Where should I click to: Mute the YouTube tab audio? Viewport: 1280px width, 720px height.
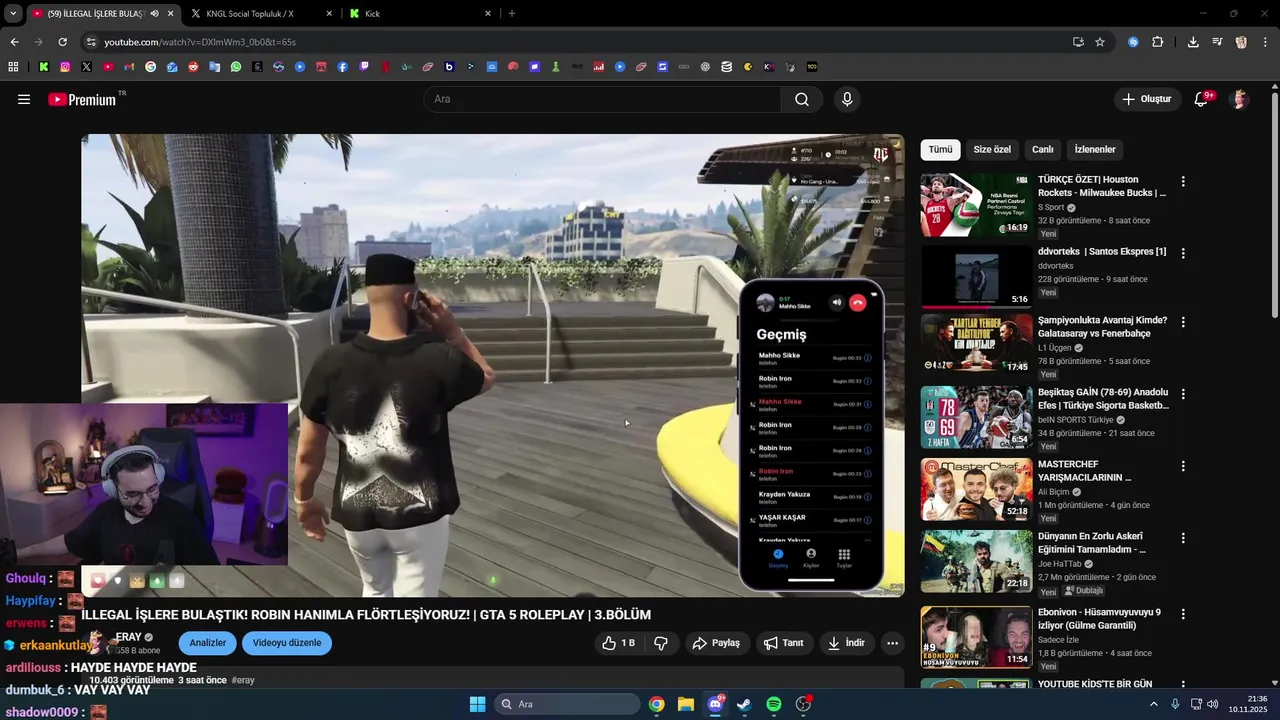pos(154,14)
